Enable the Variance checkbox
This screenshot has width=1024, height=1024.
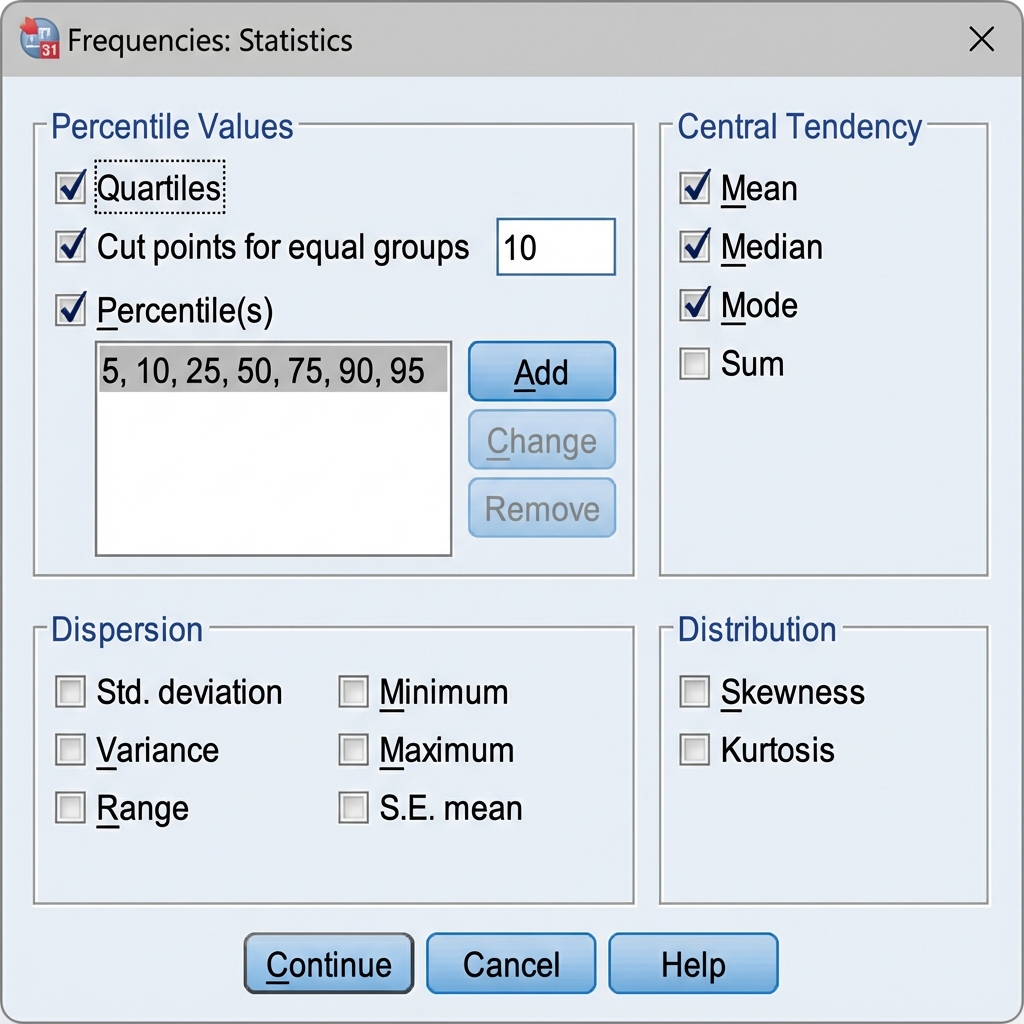71,750
